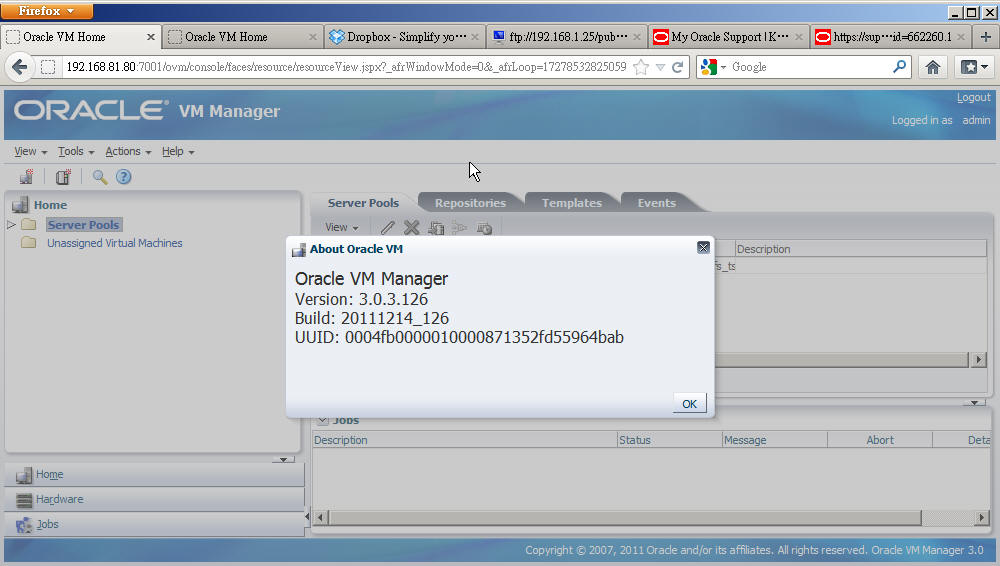Screen dimensions: 1000x566
Task: Open the Help menu
Action: point(177,151)
